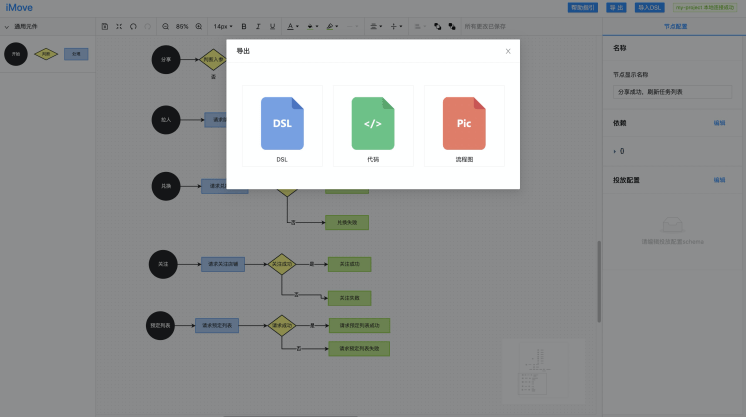
Task: Toggle italic formatting
Action: (x=258, y=27)
